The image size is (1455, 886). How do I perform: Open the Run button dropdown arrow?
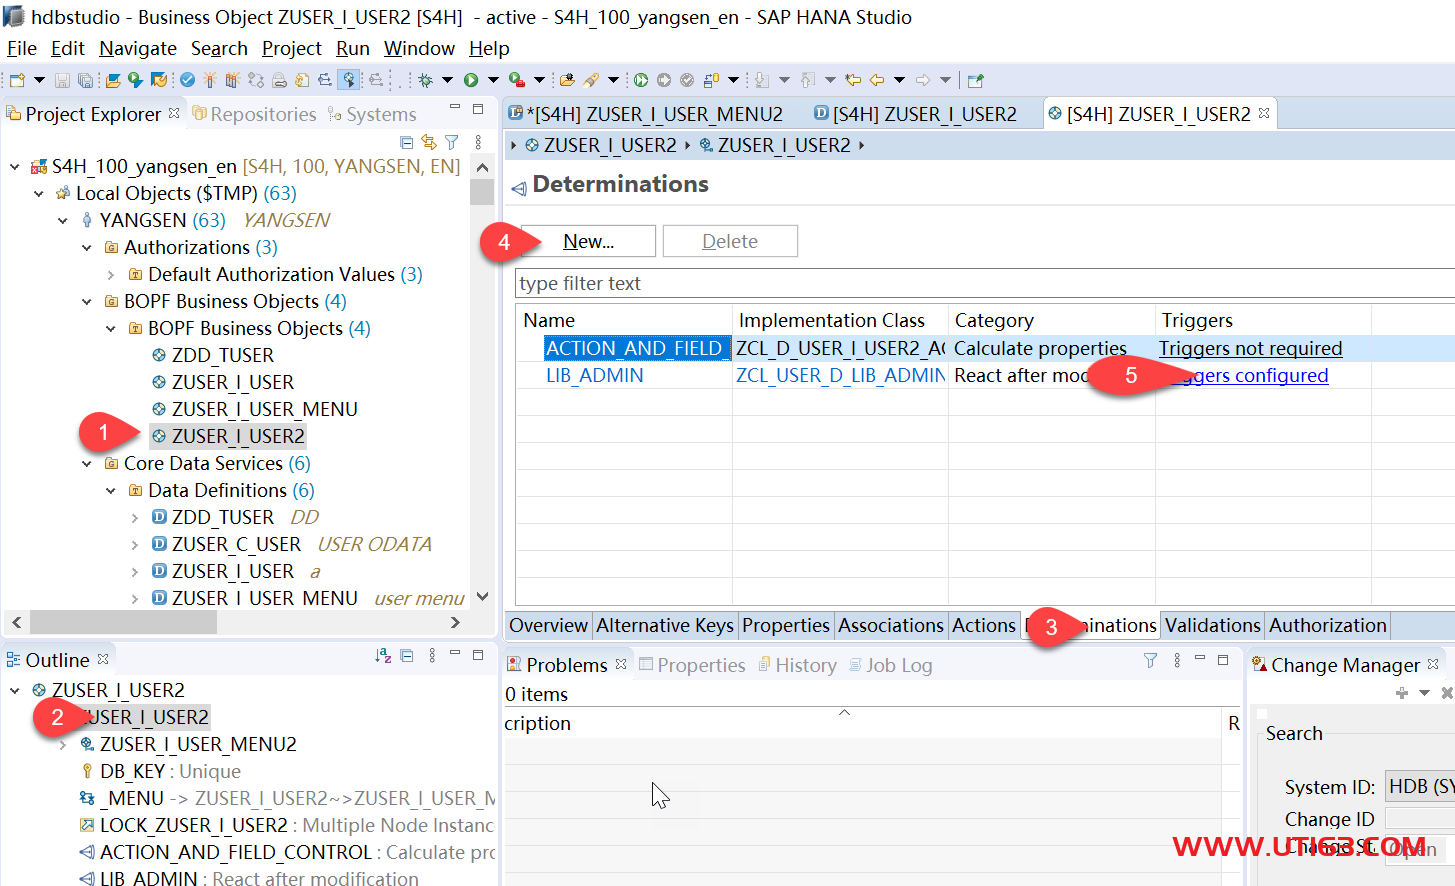coord(493,80)
